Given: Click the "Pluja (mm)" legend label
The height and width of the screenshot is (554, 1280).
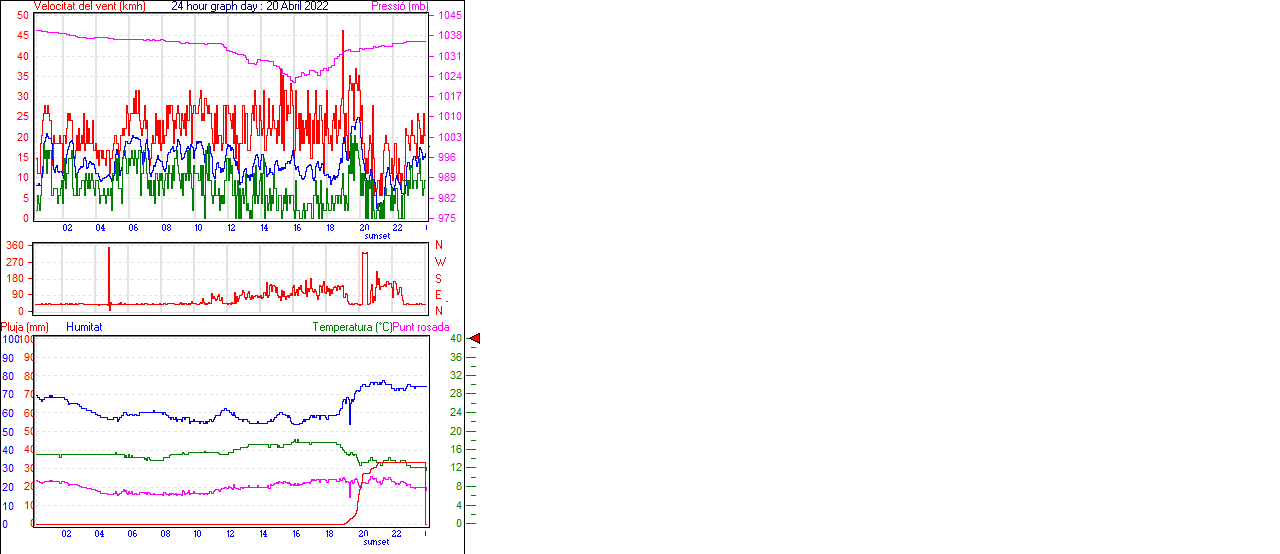Looking at the screenshot, I should (25, 327).
